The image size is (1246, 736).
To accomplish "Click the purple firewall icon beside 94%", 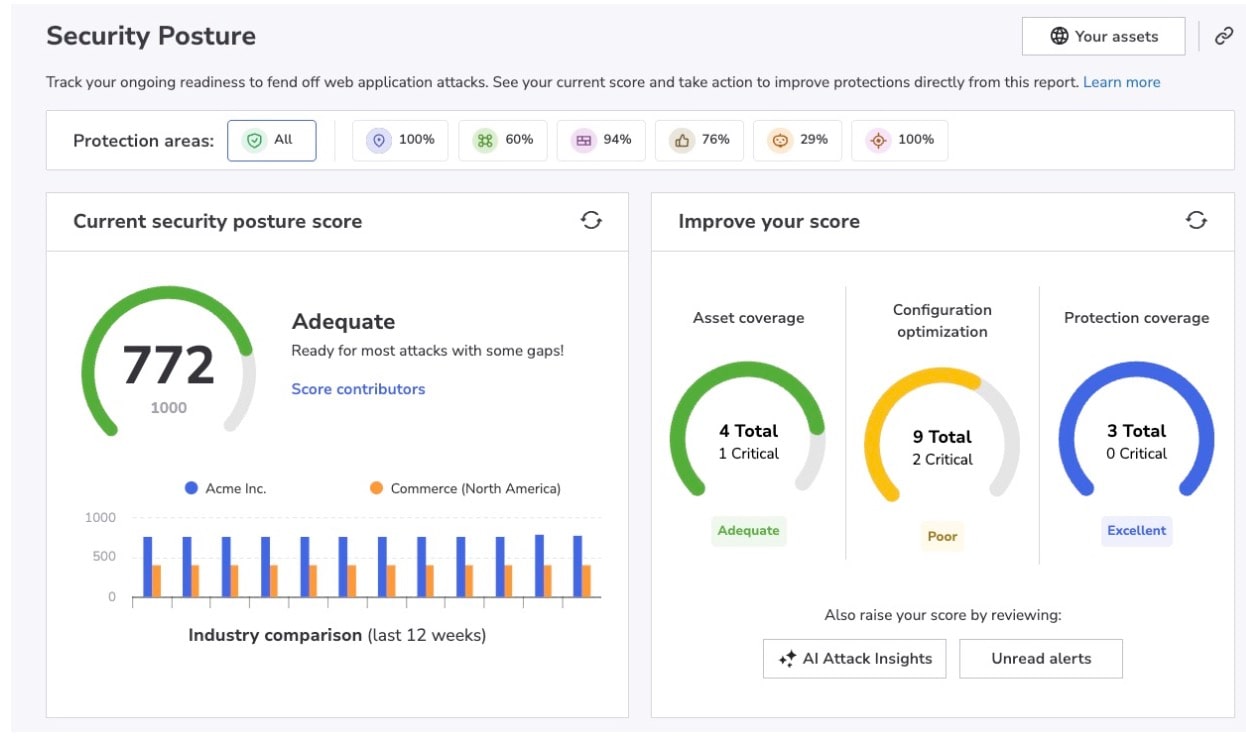I will [x=583, y=140].
